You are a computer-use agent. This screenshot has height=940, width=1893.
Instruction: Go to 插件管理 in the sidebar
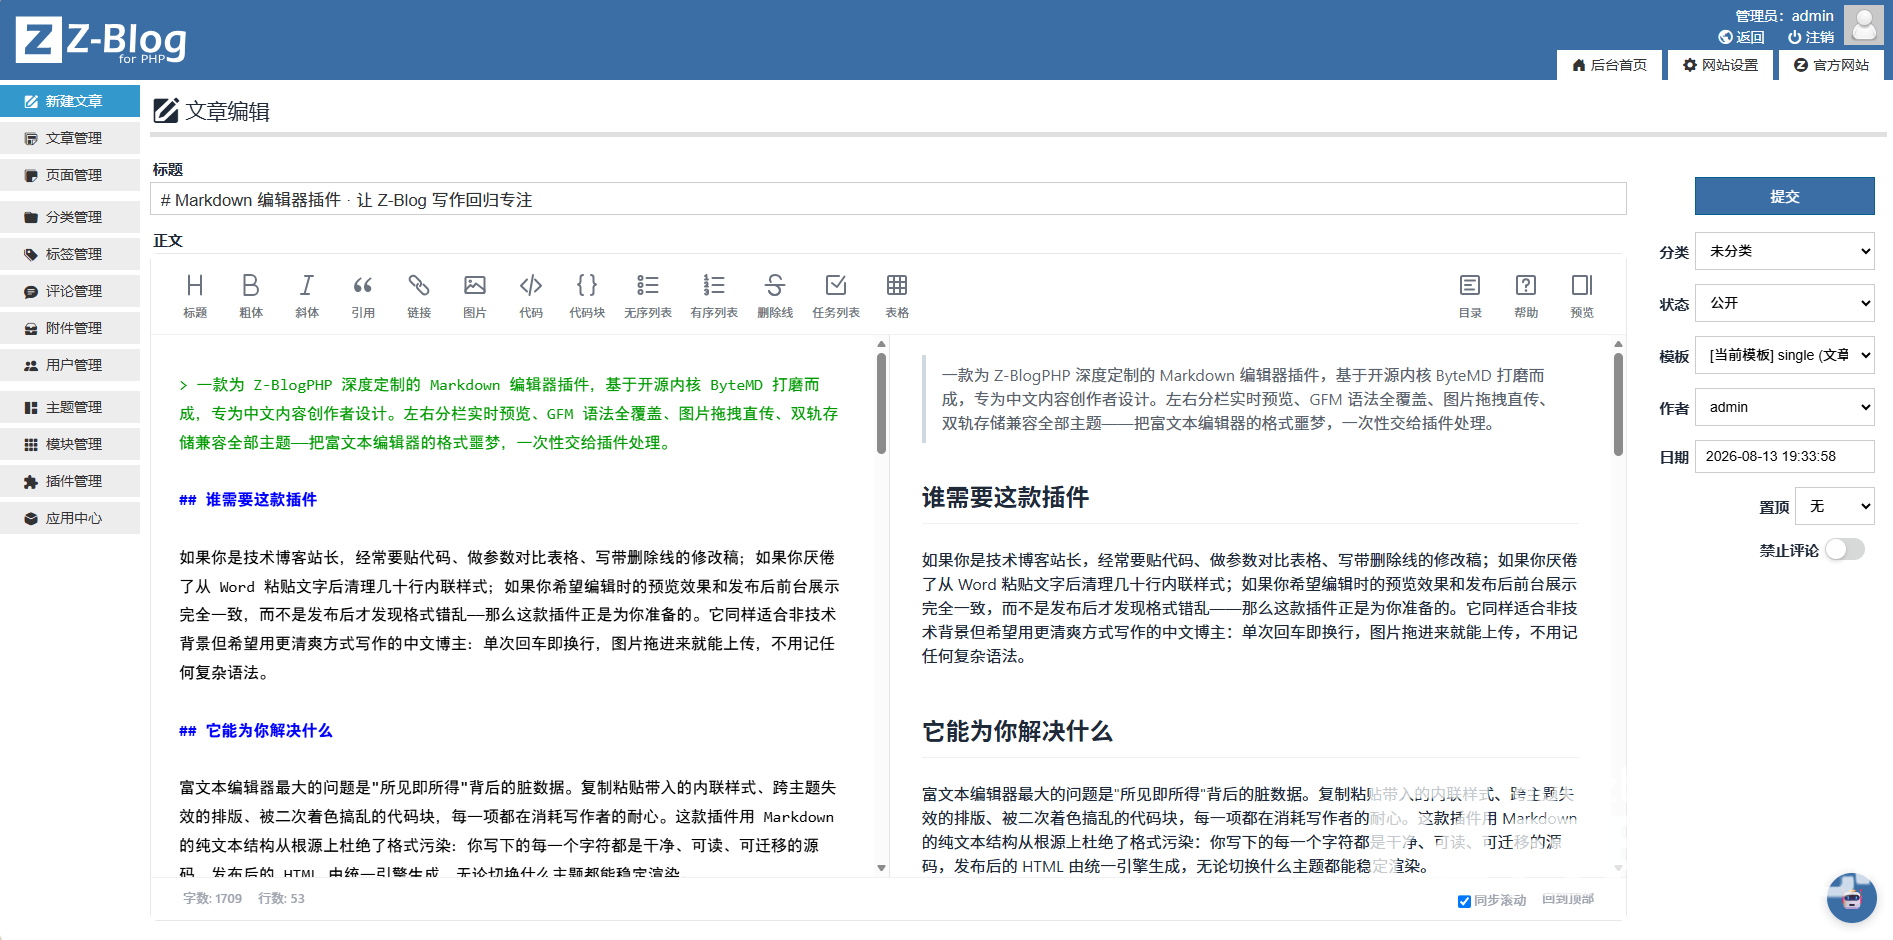tap(70, 481)
